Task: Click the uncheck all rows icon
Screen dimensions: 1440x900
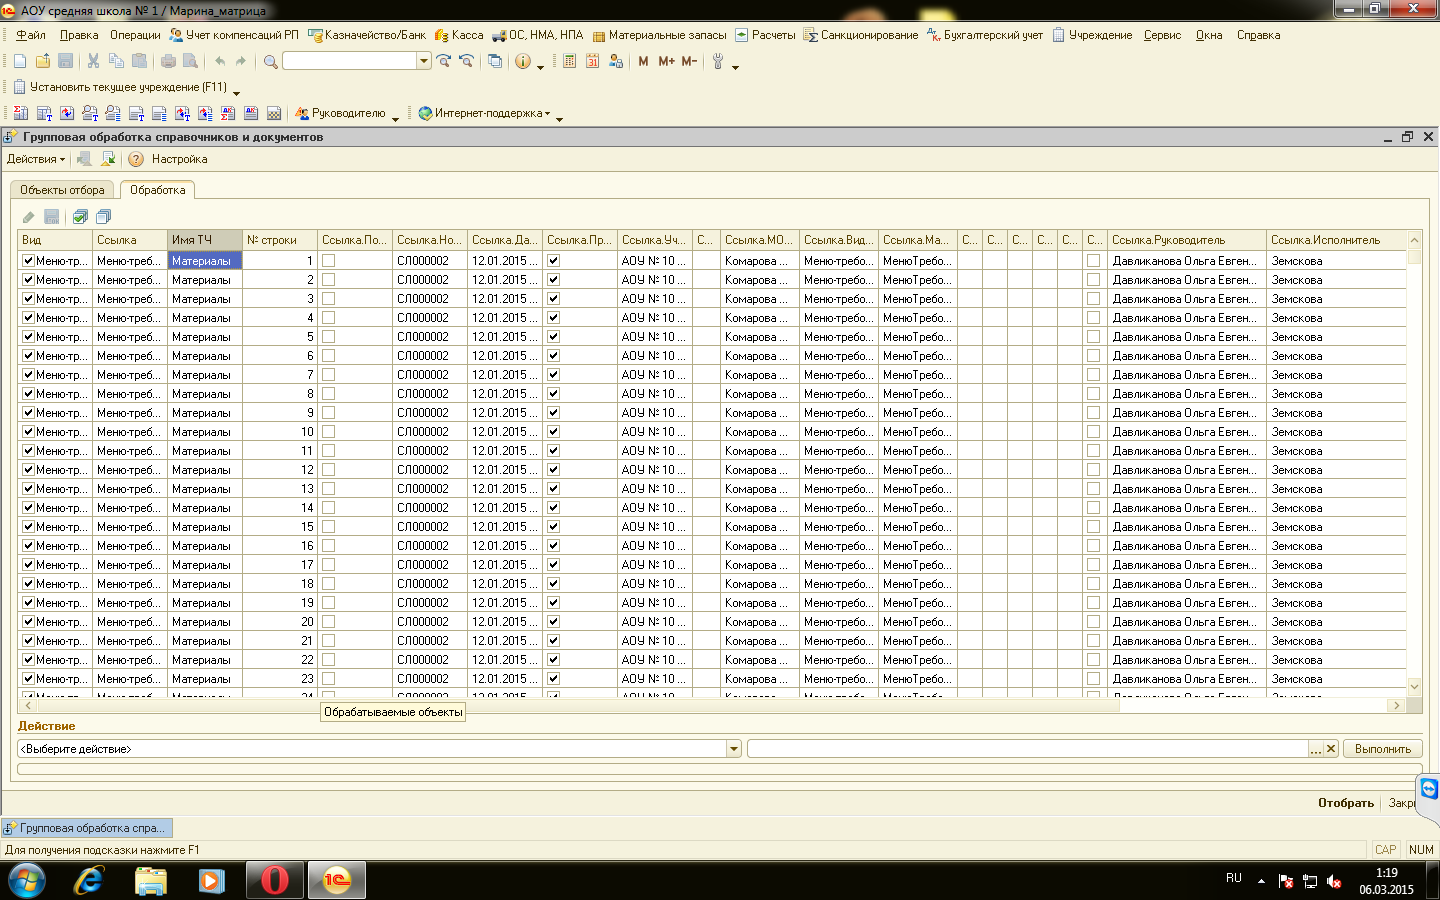Action: pos(103,217)
